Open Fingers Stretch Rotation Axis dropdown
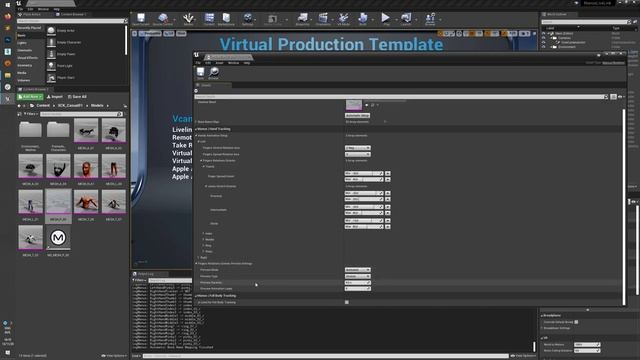 coord(358,148)
